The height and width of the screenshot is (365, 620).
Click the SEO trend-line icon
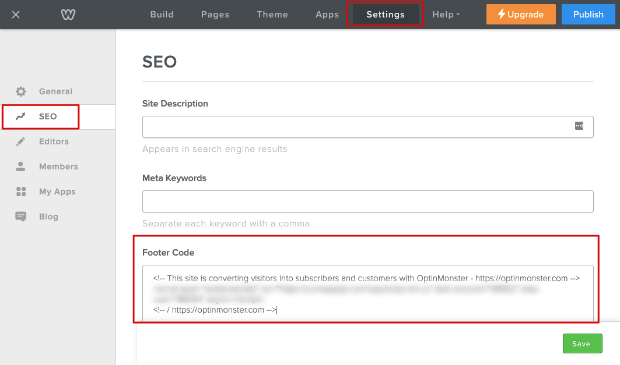(x=21, y=116)
